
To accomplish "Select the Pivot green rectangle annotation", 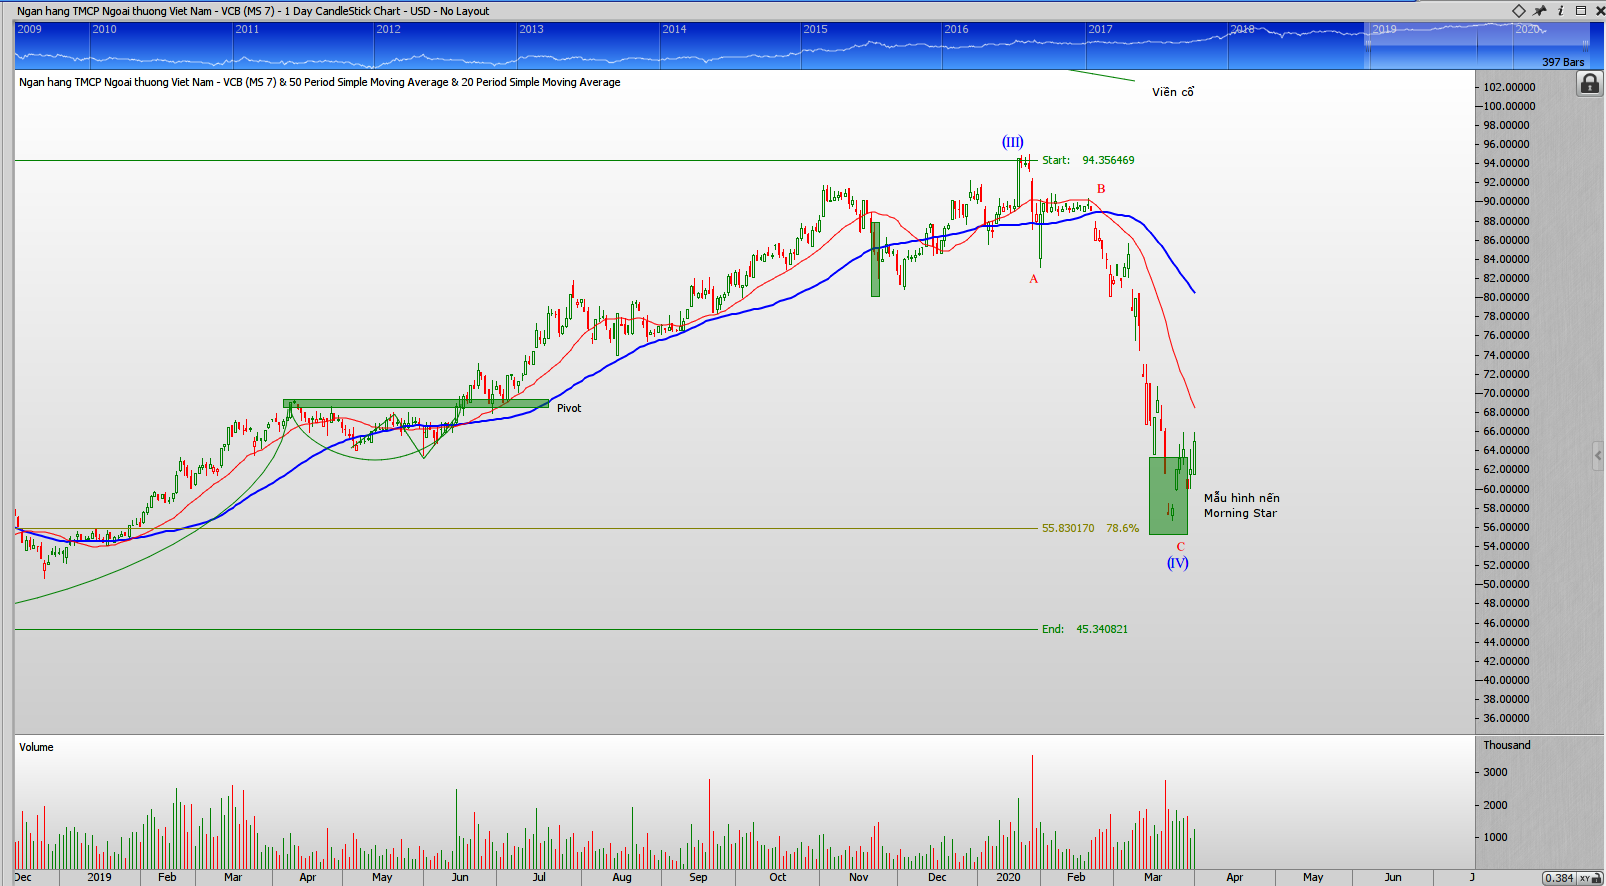I will point(415,404).
